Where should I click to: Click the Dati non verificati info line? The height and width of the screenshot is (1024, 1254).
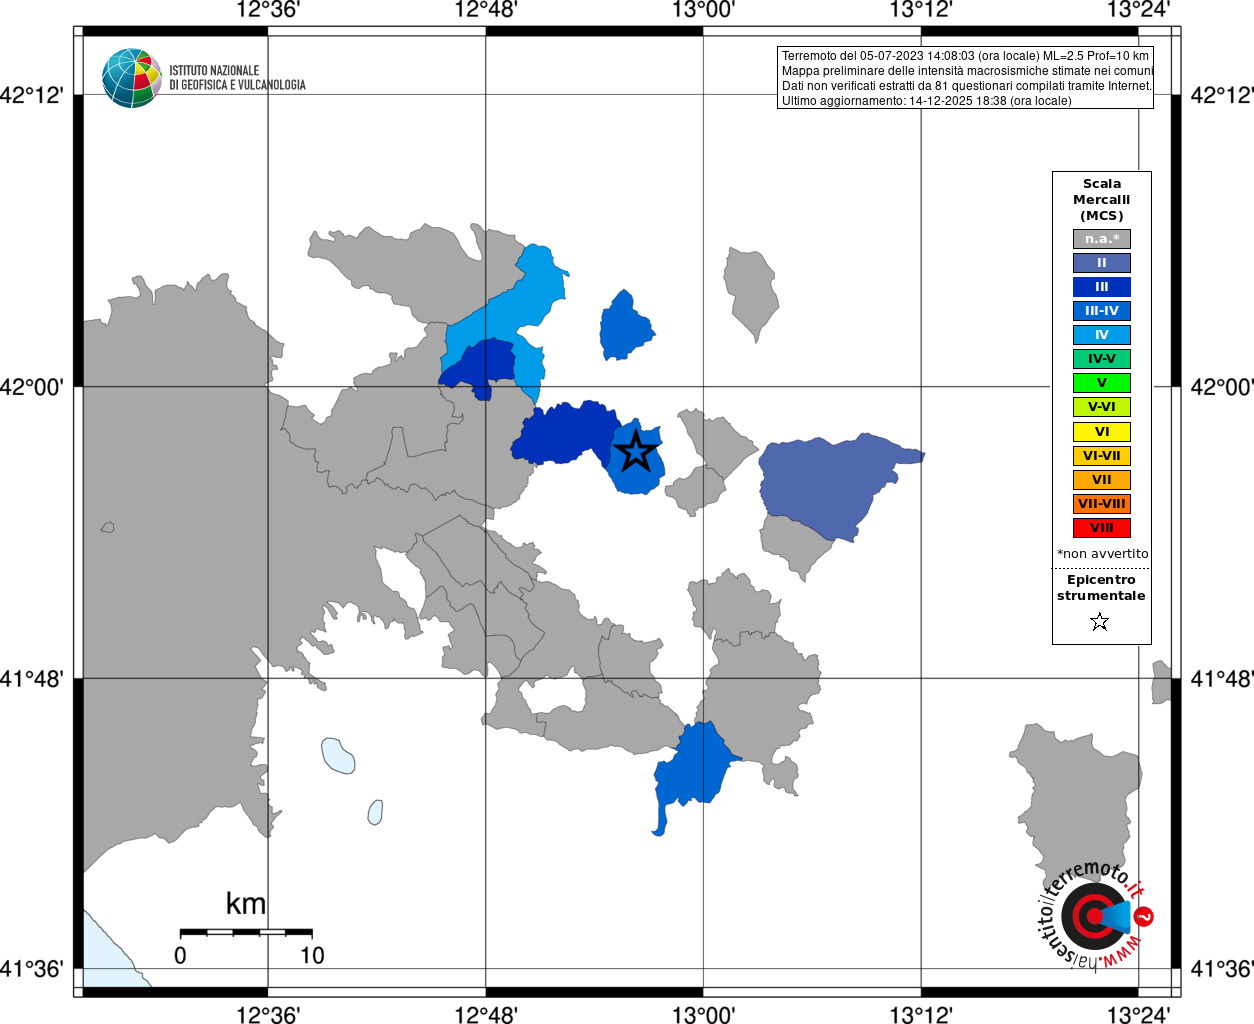coord(966,86)
